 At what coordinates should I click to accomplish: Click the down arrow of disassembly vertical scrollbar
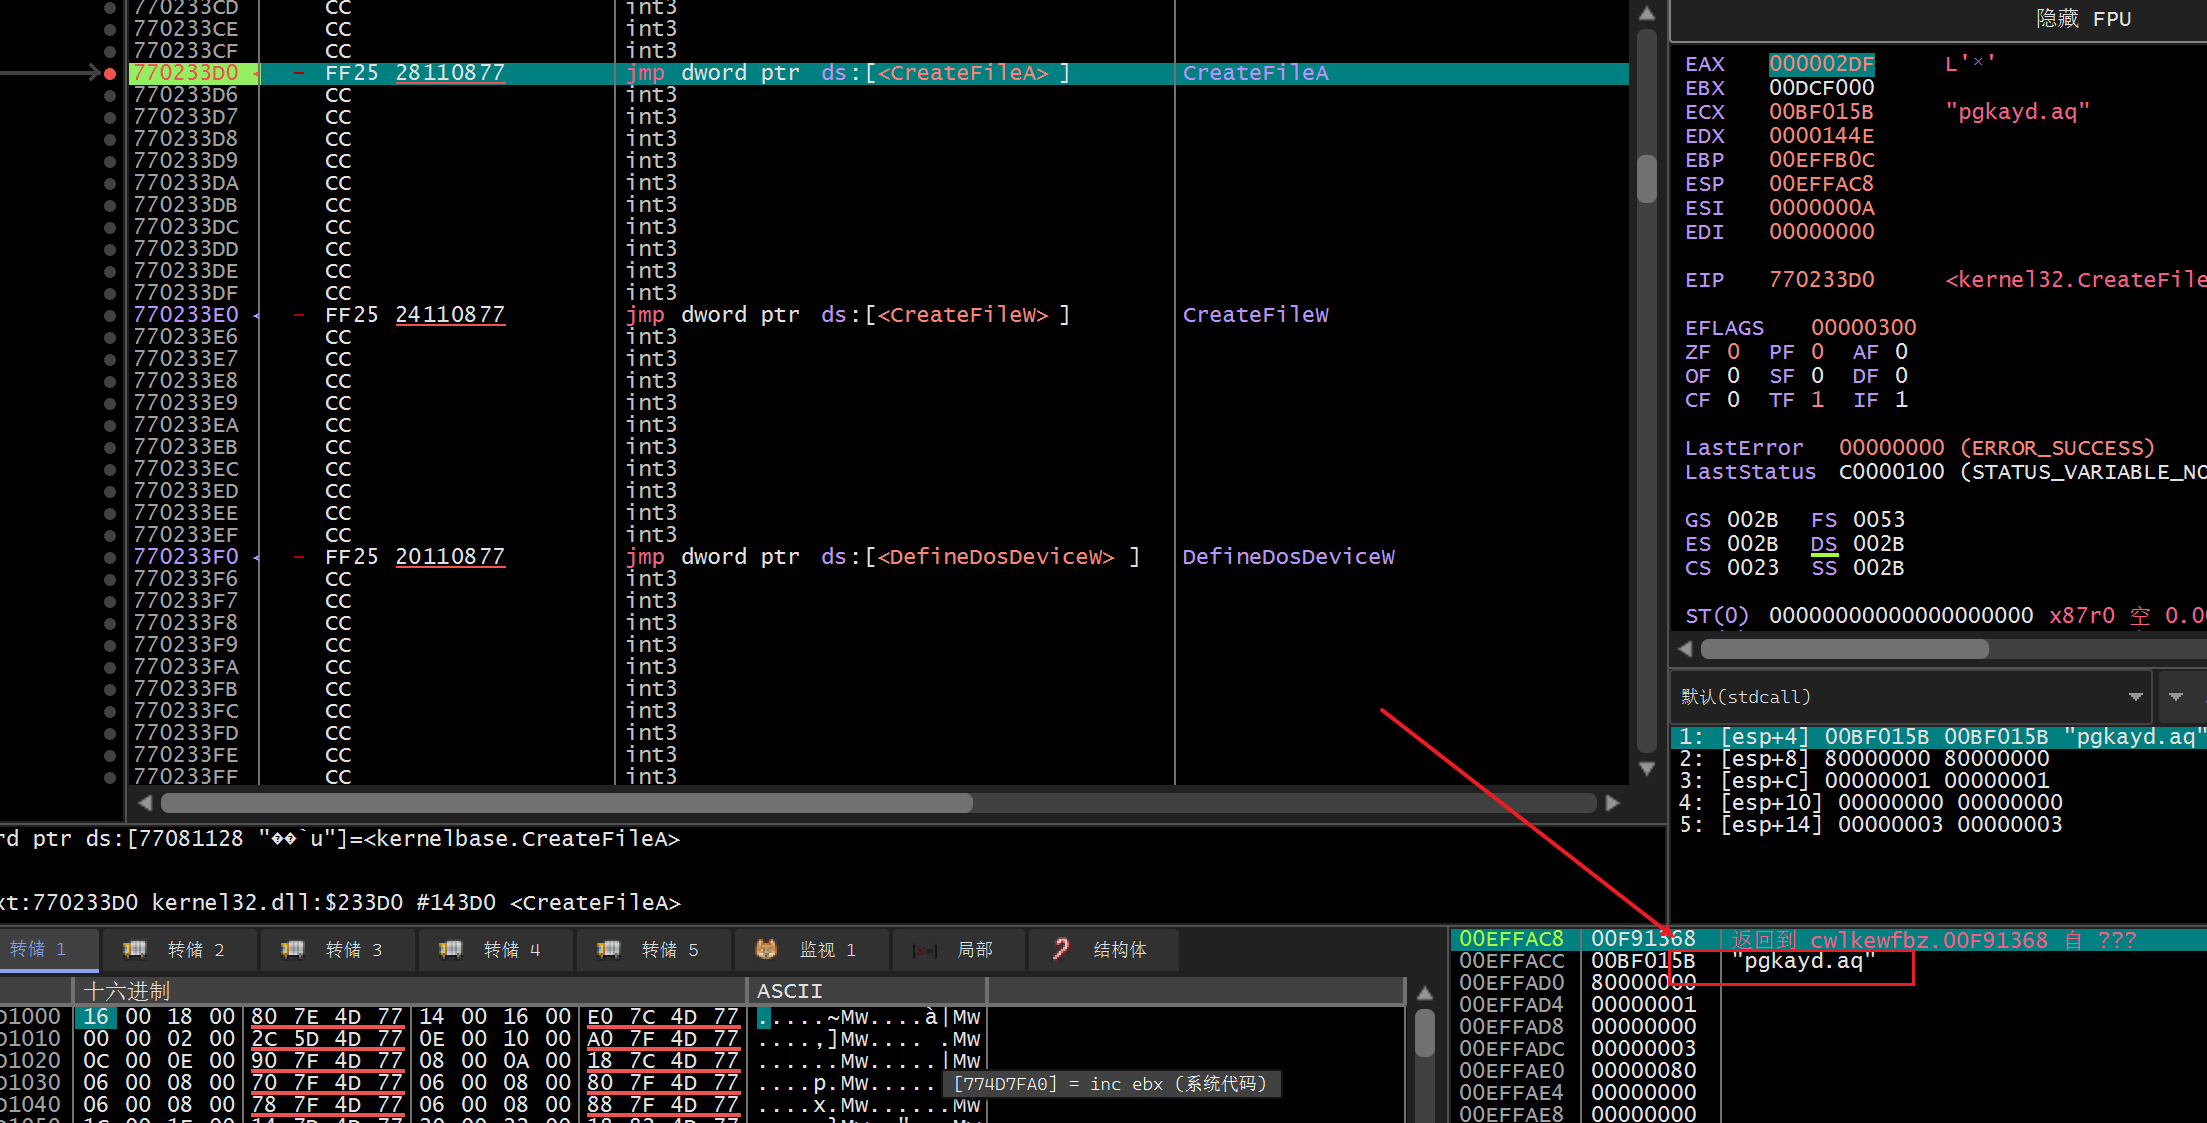(1647, 768)
